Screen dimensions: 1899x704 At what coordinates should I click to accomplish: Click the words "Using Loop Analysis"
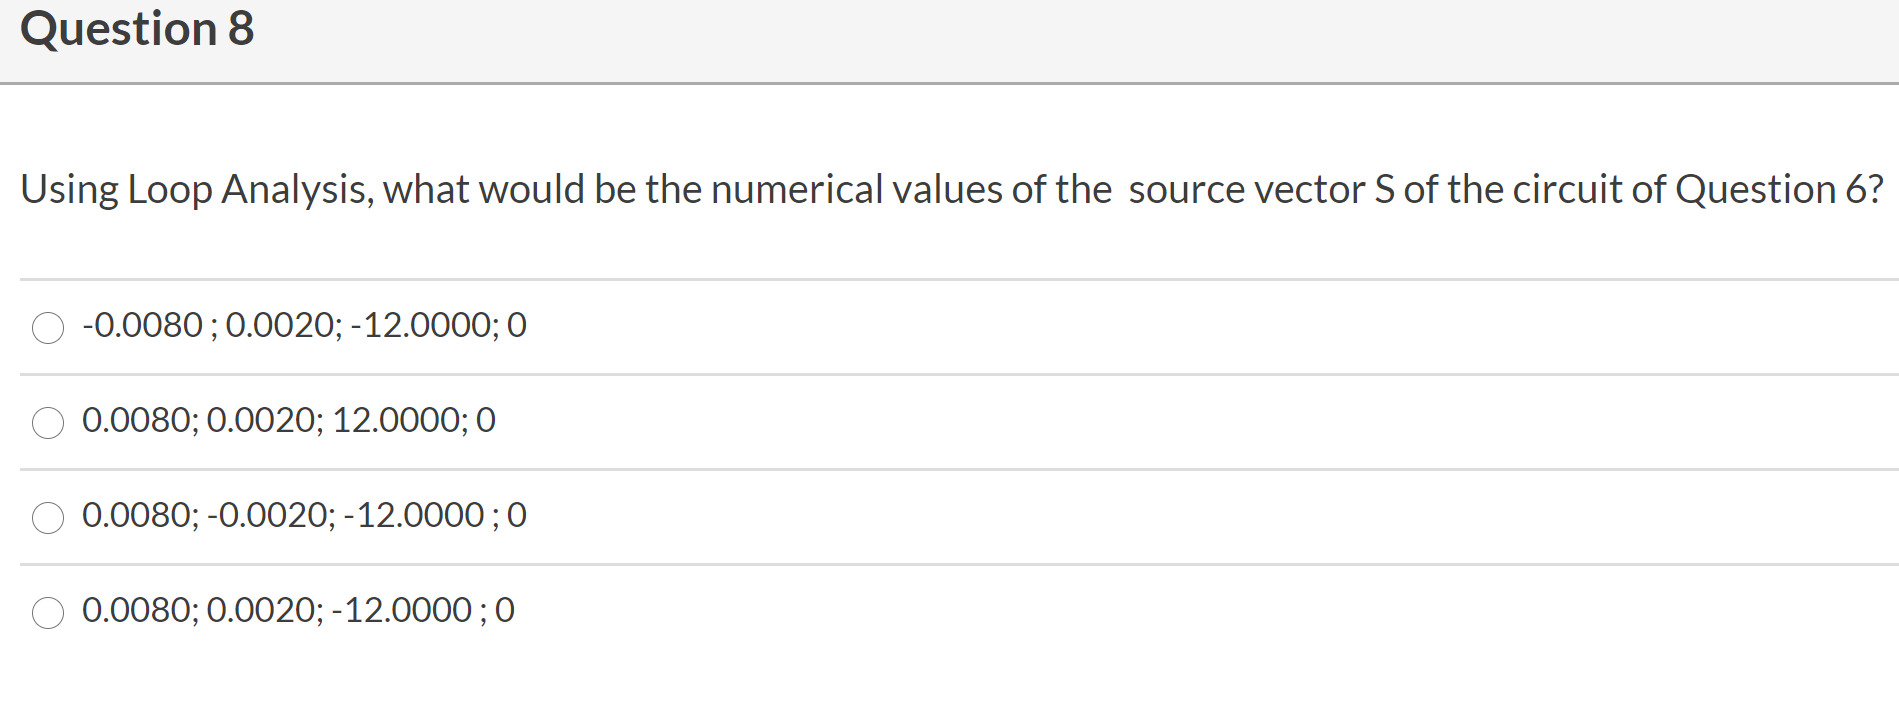[x=195, y=189]
